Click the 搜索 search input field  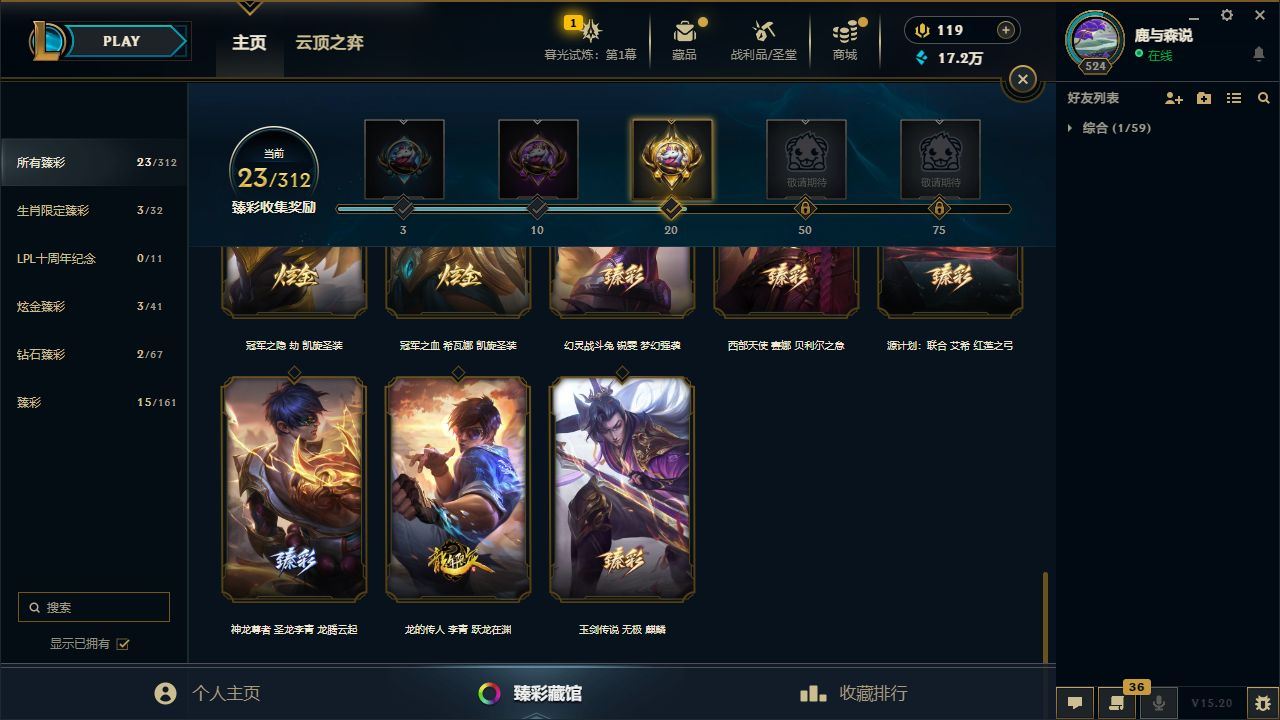pos(94,607)
